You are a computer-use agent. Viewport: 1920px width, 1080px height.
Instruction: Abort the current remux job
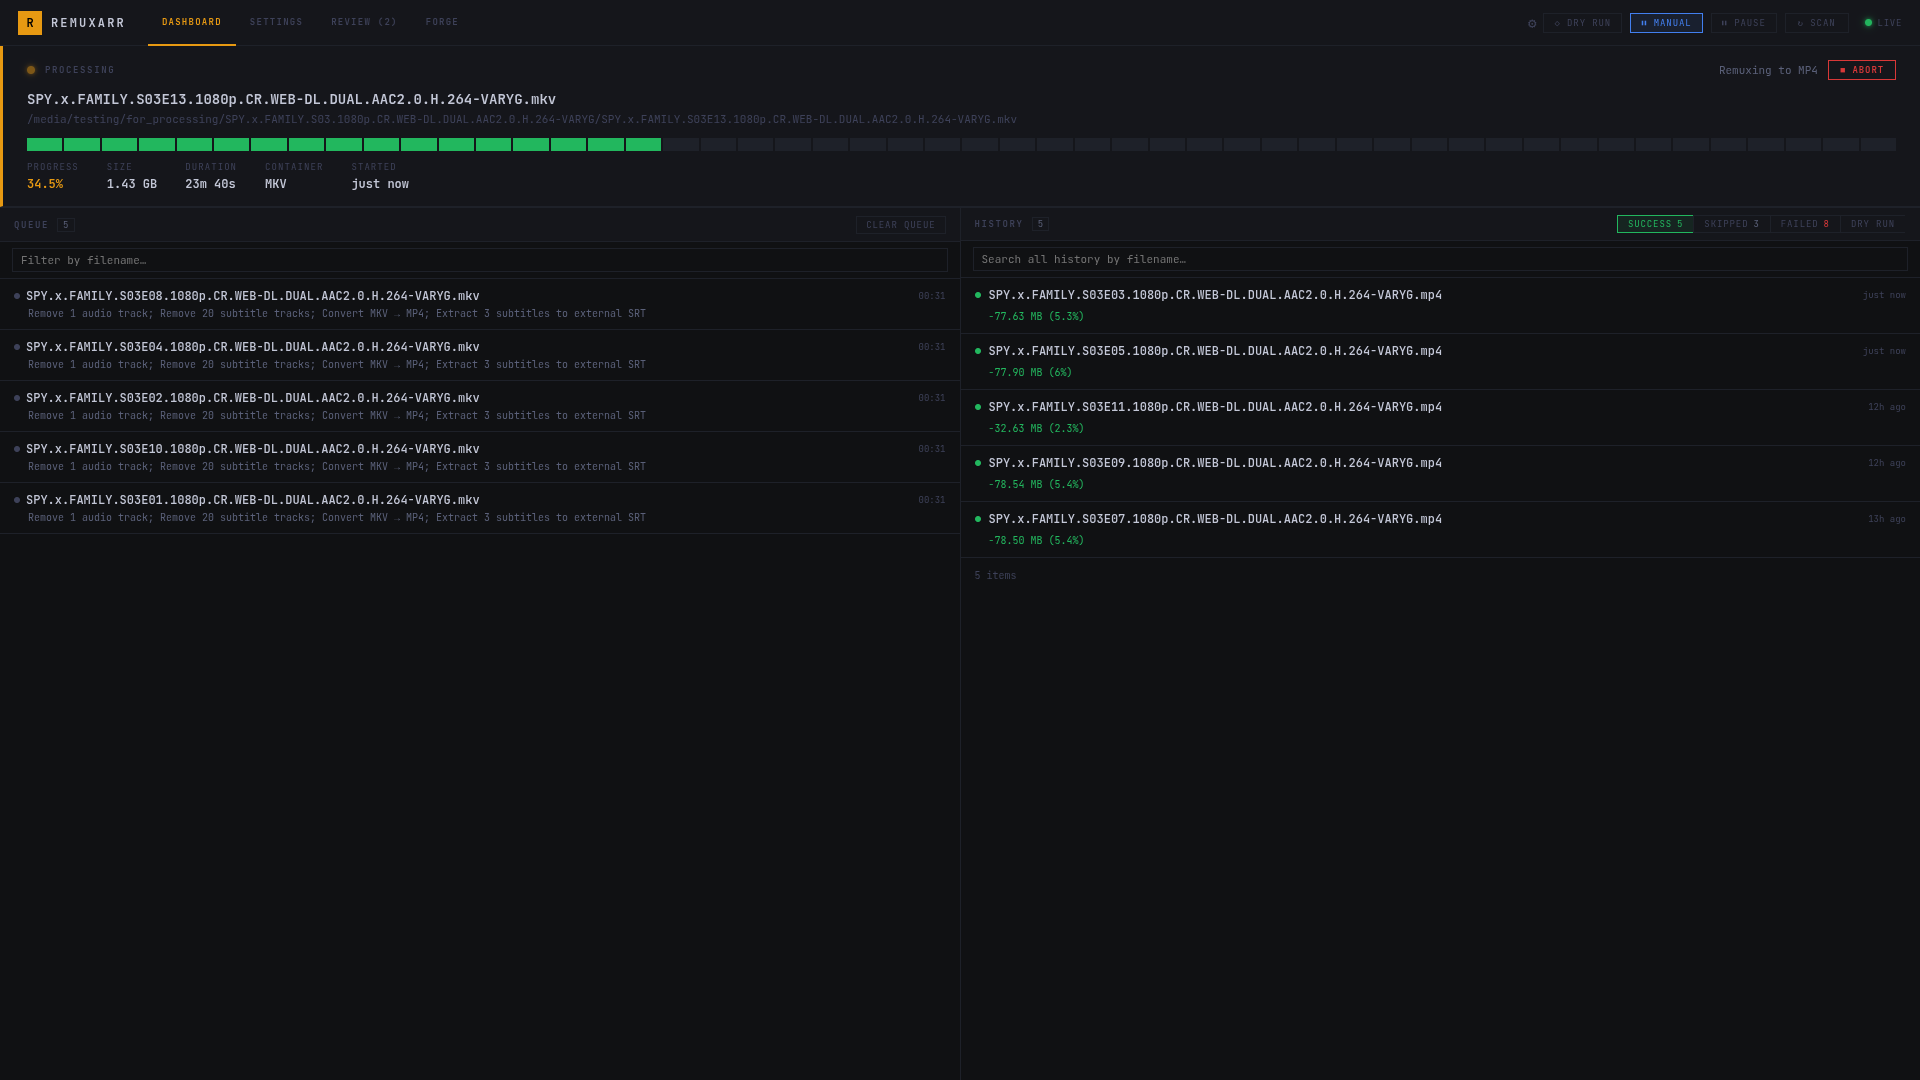pyautogui.click(x=1862, y=70)
